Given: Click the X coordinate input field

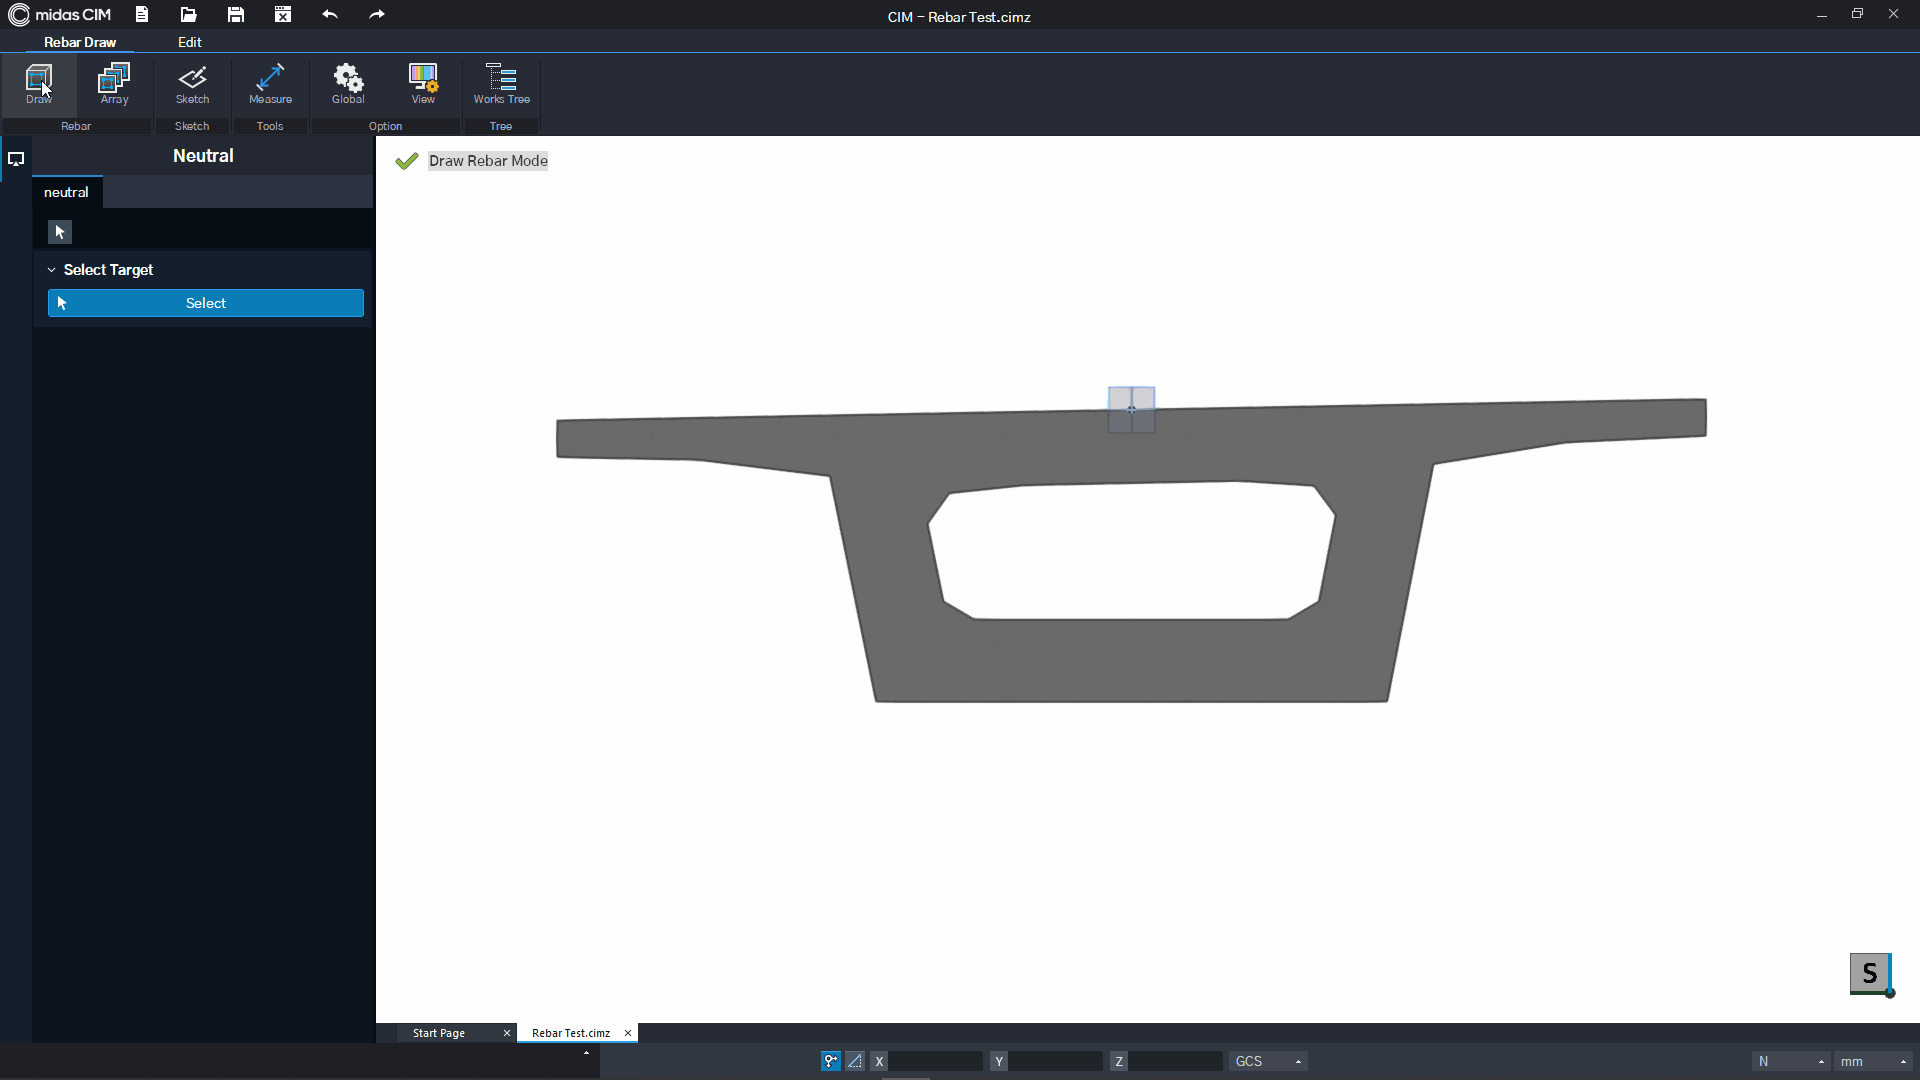Looking at the screenshot, I should (936, 1061).
